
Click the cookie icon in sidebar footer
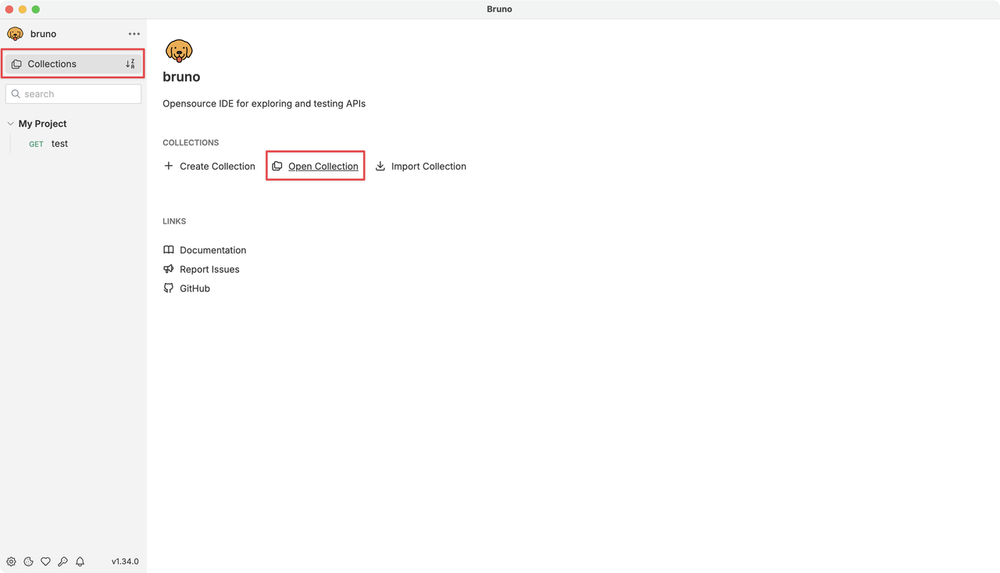click(29, 562)
